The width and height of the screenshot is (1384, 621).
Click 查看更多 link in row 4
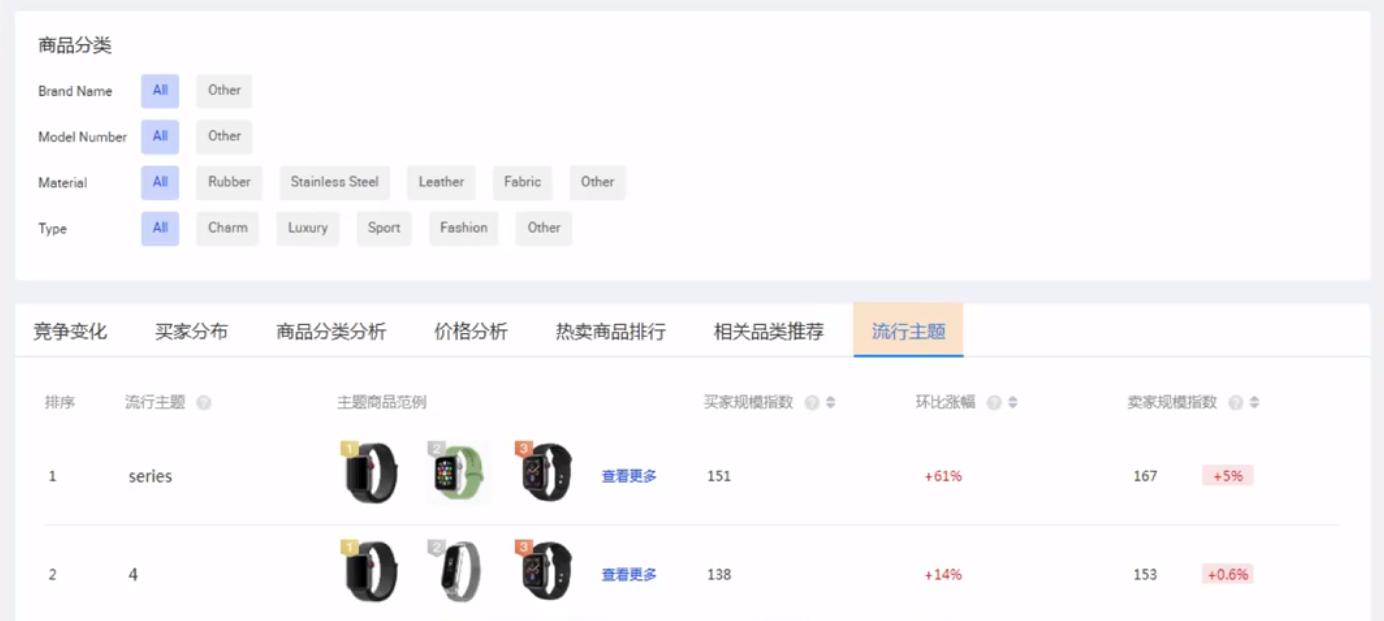629,575
